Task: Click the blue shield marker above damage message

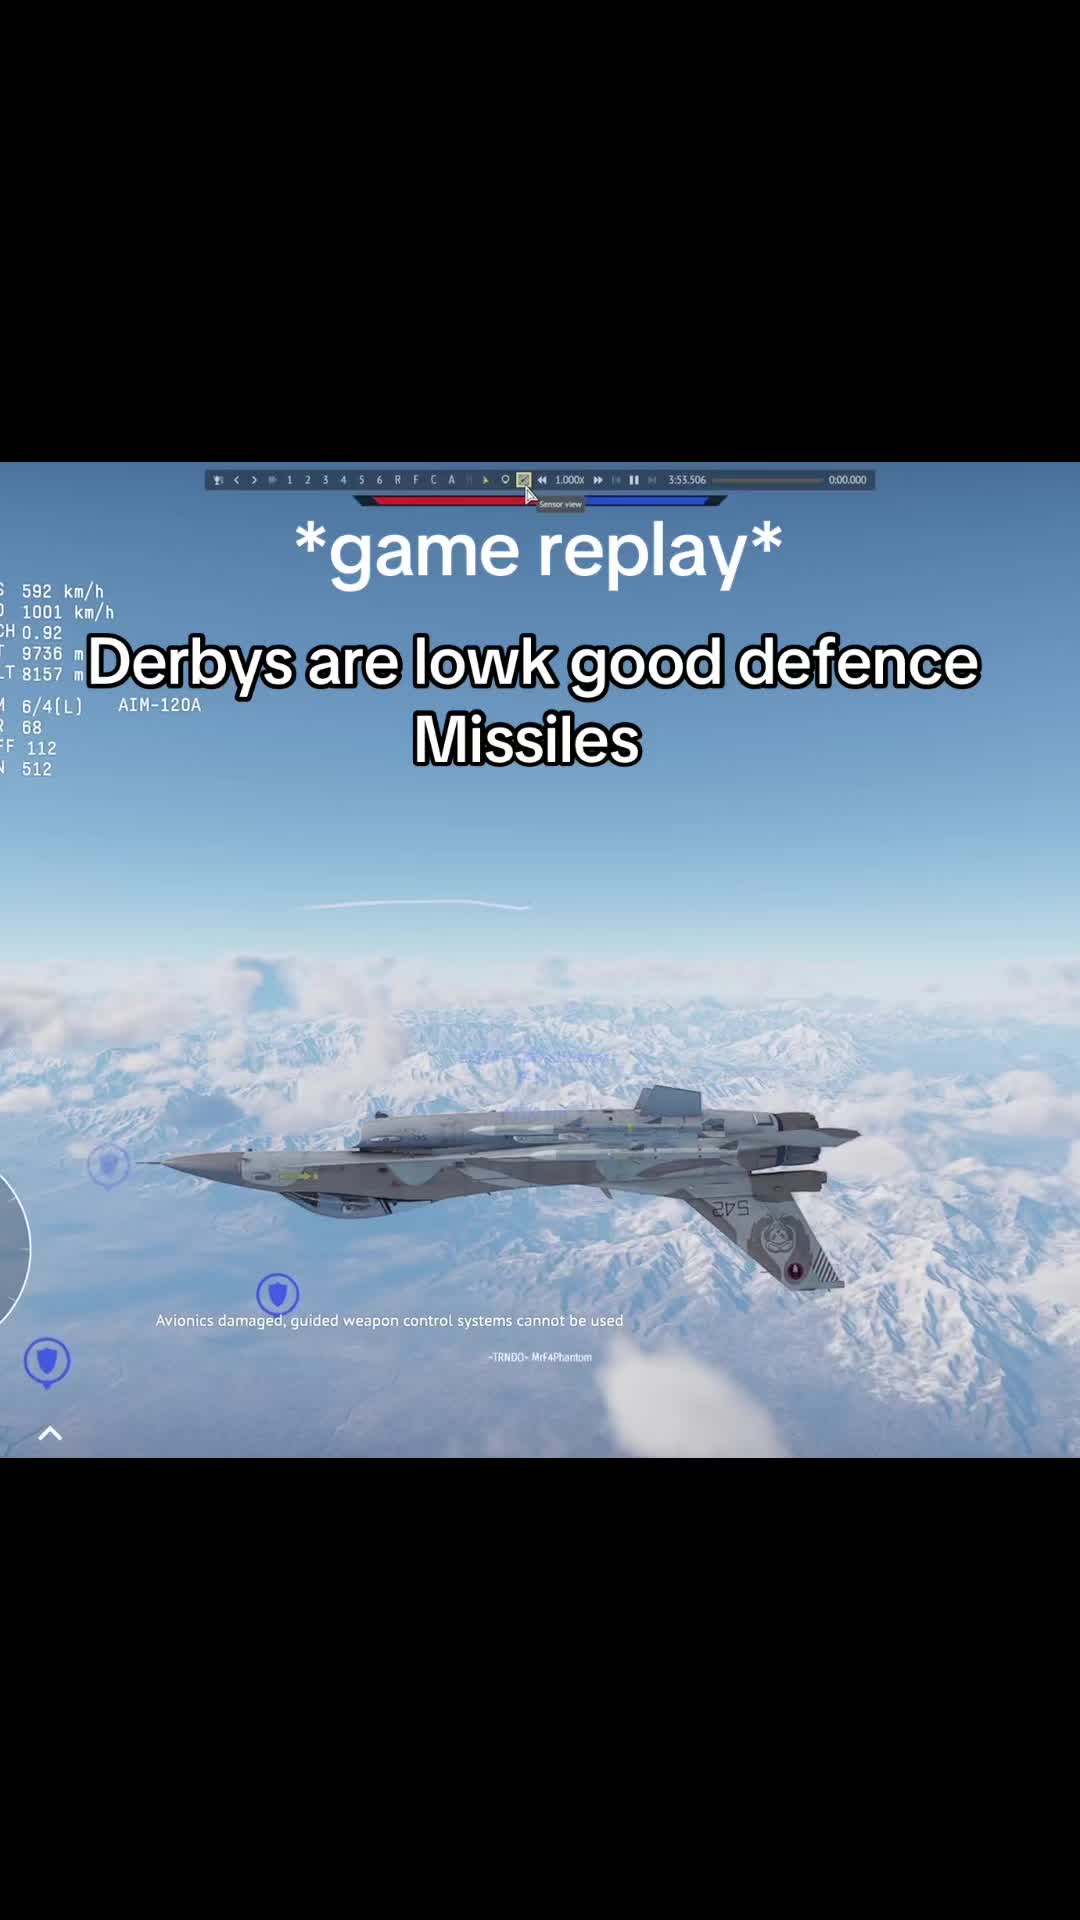Action: (278, 1294)
